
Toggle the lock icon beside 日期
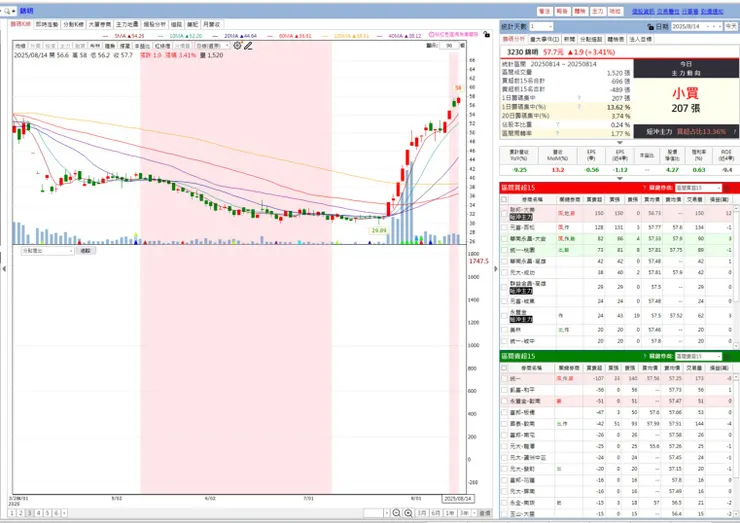click(x=650, y=27)
